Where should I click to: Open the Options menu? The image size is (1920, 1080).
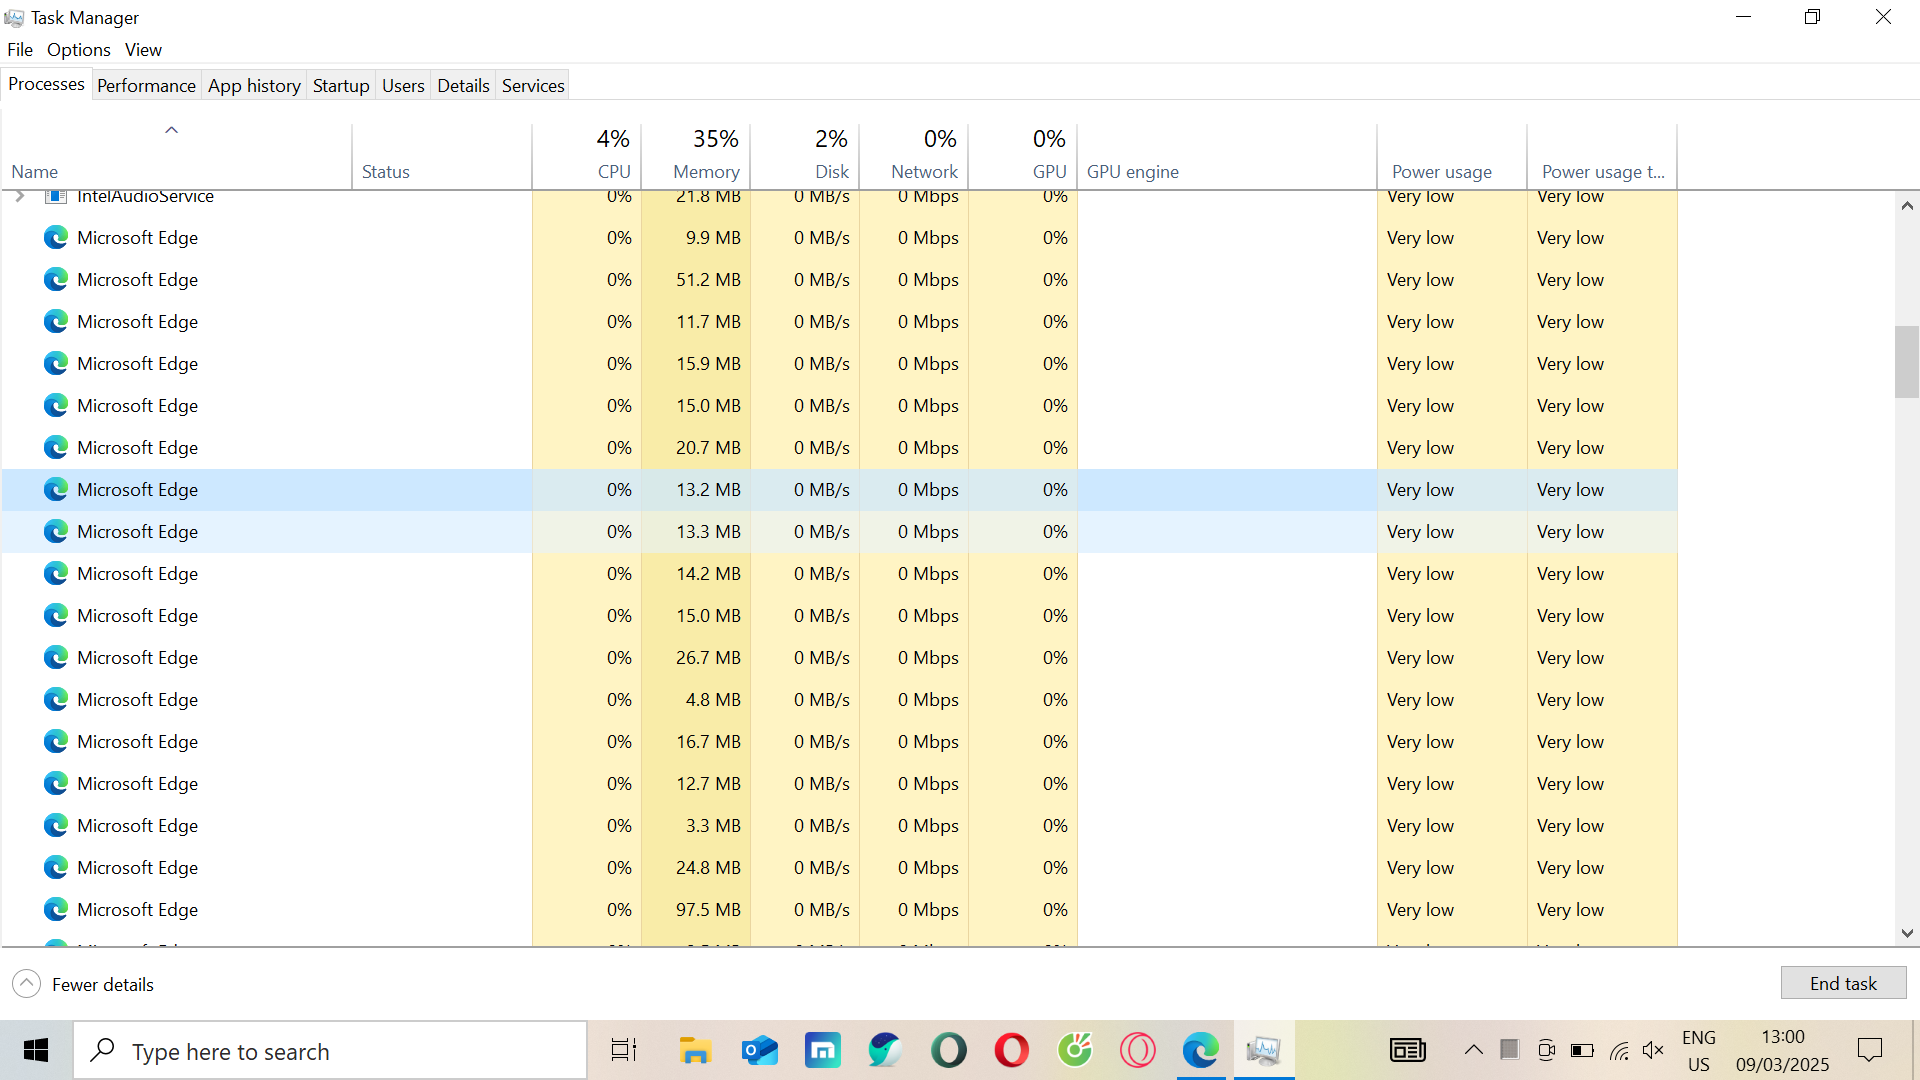coord(78,50)
